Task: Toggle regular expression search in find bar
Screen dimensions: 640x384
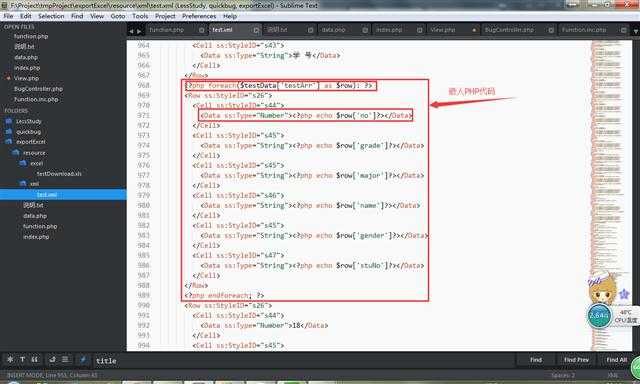Action: (10, 360)
